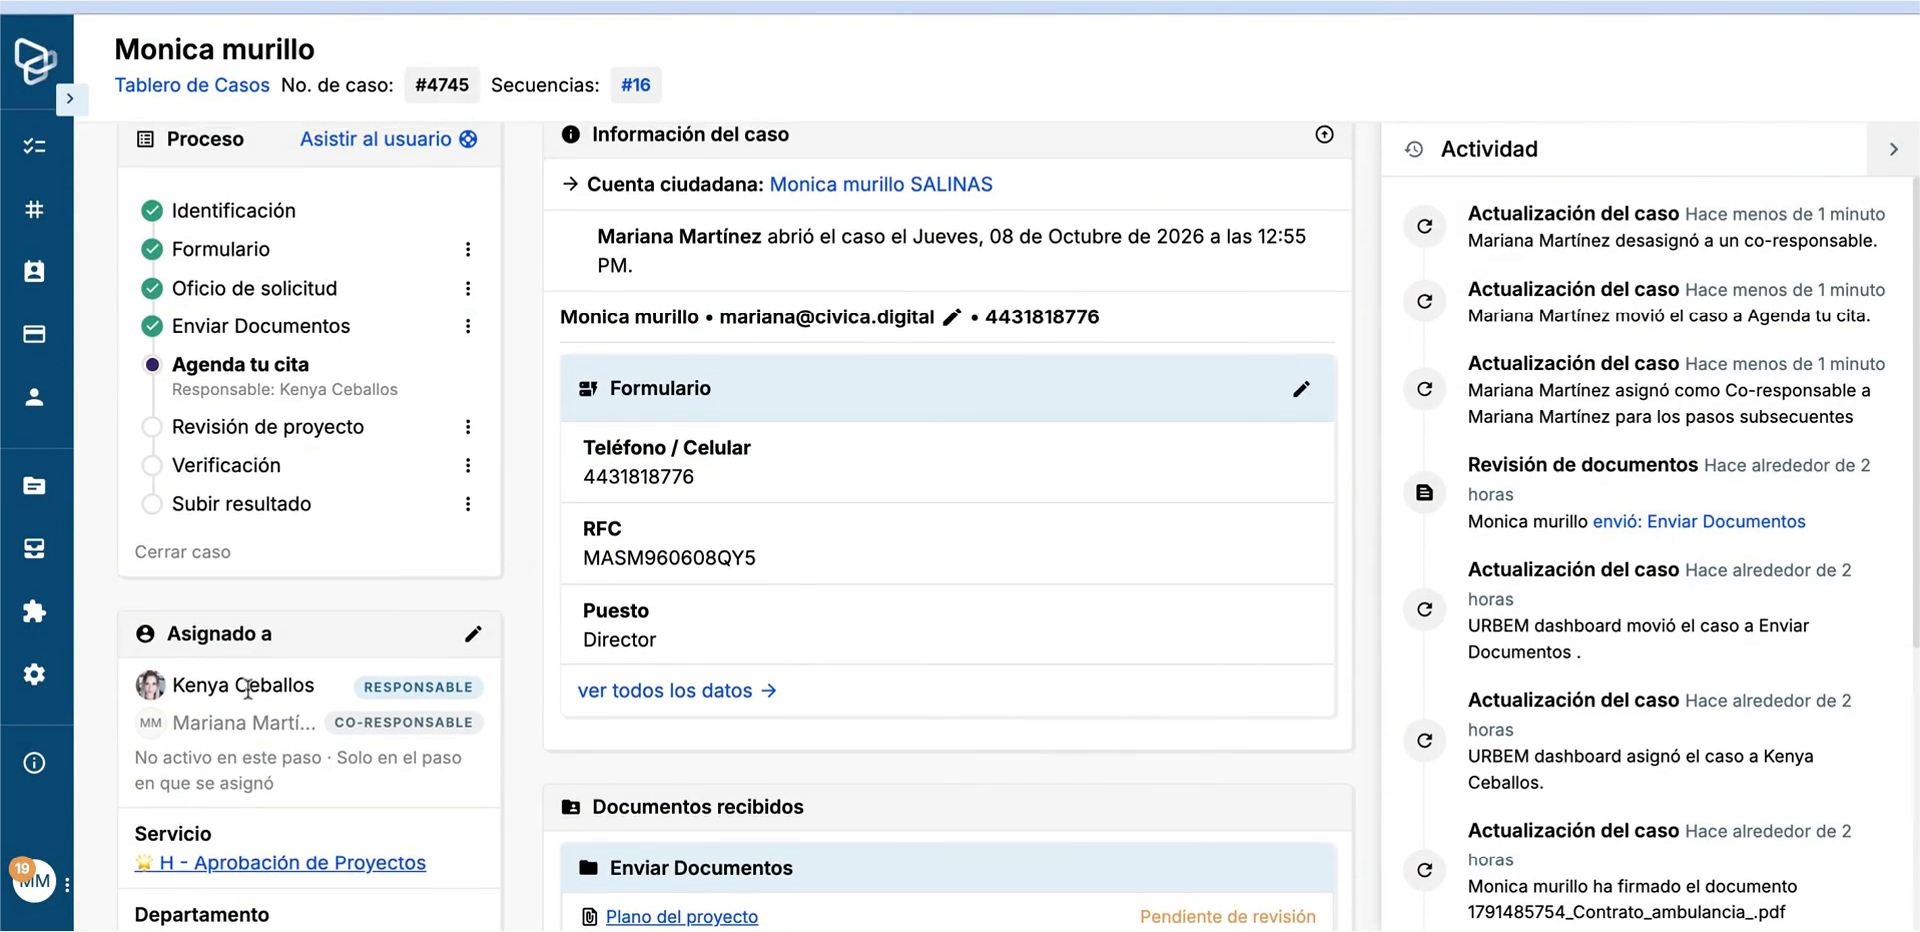Select the Agenda tu cita step

pos(240,364)
